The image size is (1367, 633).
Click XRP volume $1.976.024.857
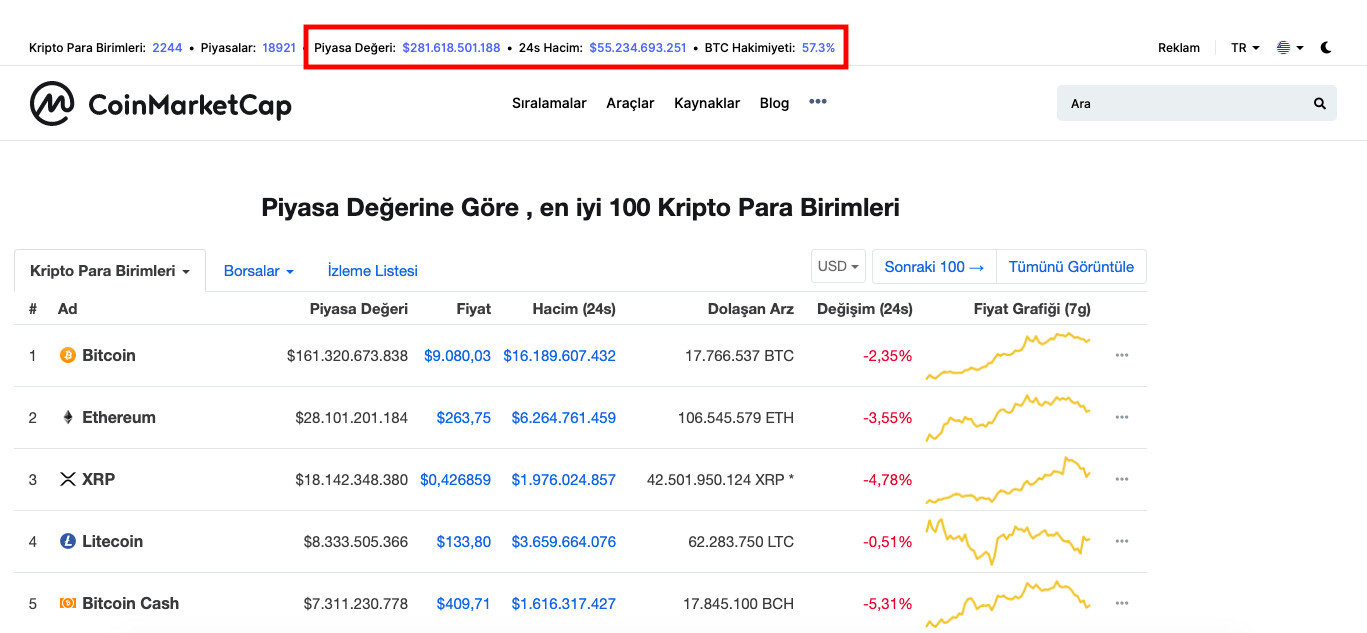(564, 479)
